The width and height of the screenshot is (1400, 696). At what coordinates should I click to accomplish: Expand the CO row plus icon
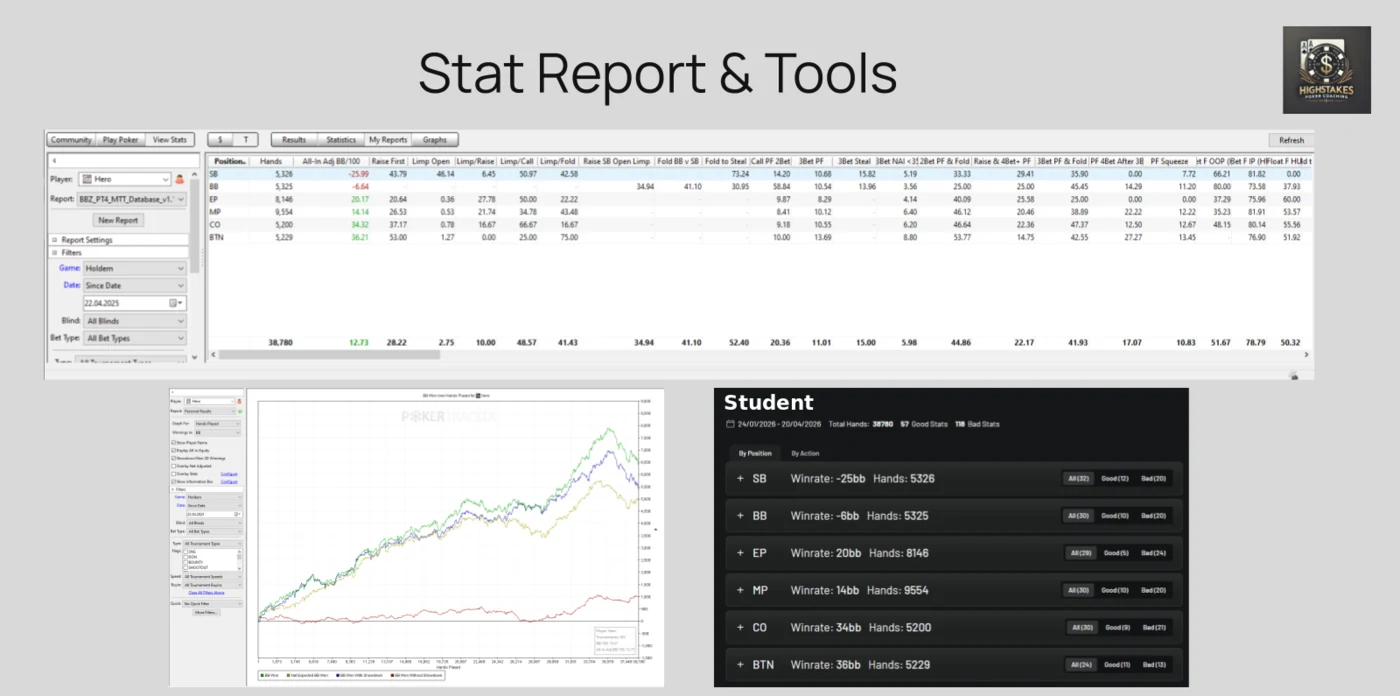point(741,627)
